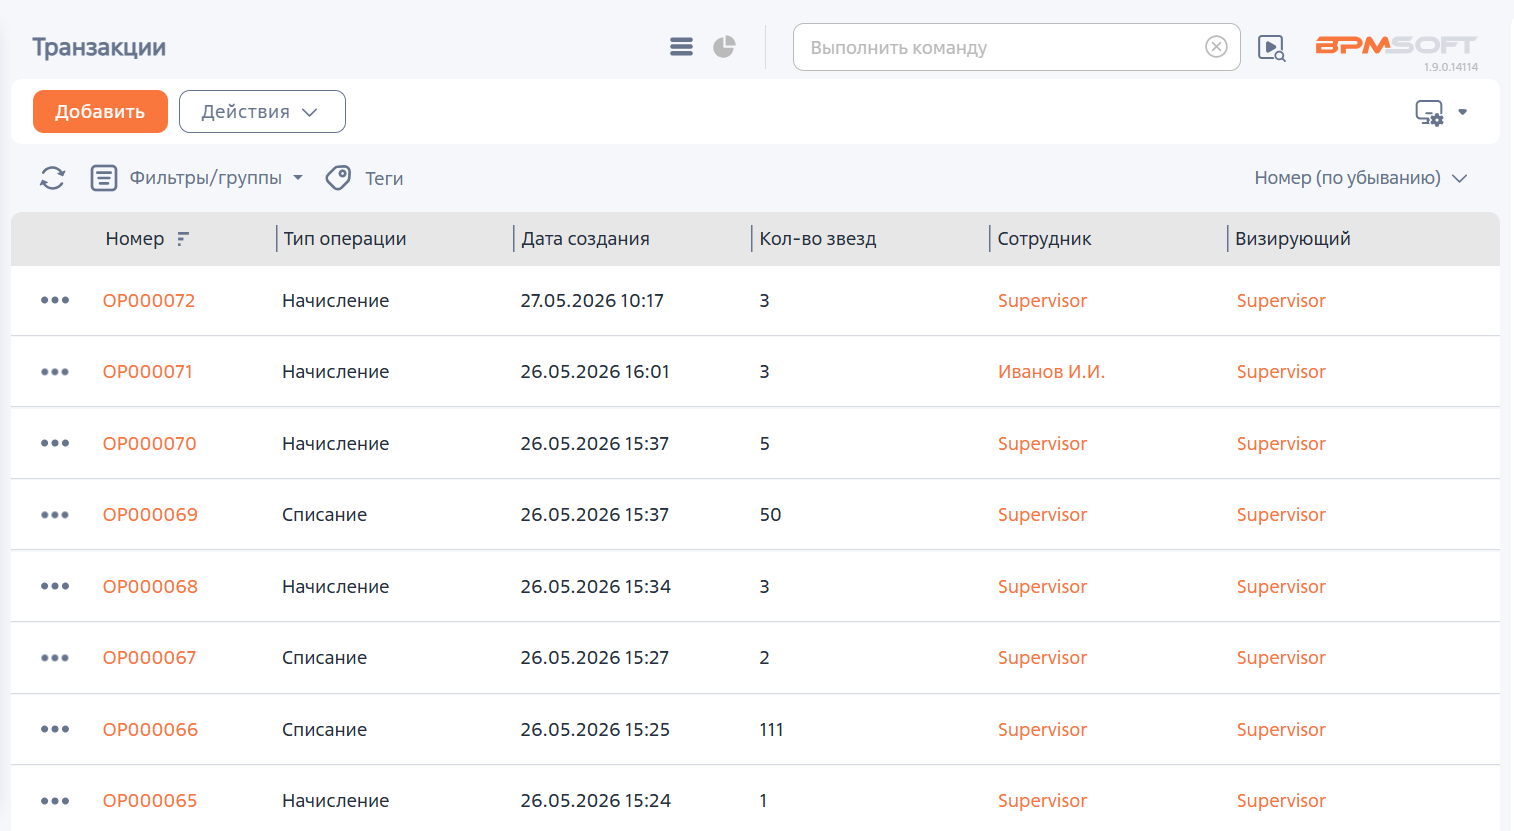Viewport: 1514px width, 831px height.
Task: Sort by Номер column header
Action: pyautogui.click(x=135, y=239)
